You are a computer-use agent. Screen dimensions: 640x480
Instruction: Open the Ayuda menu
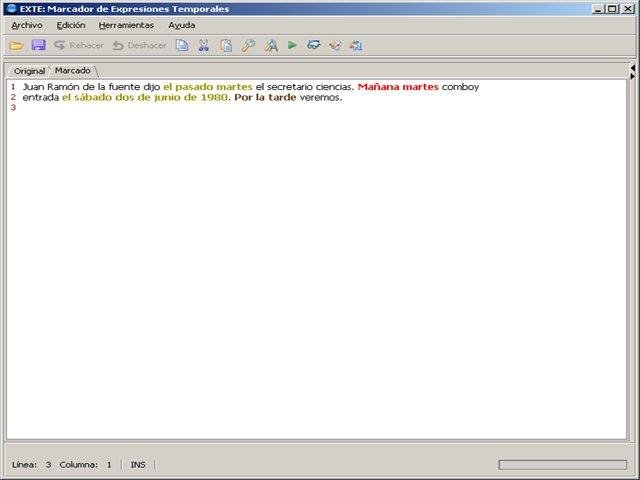(182, 25)
